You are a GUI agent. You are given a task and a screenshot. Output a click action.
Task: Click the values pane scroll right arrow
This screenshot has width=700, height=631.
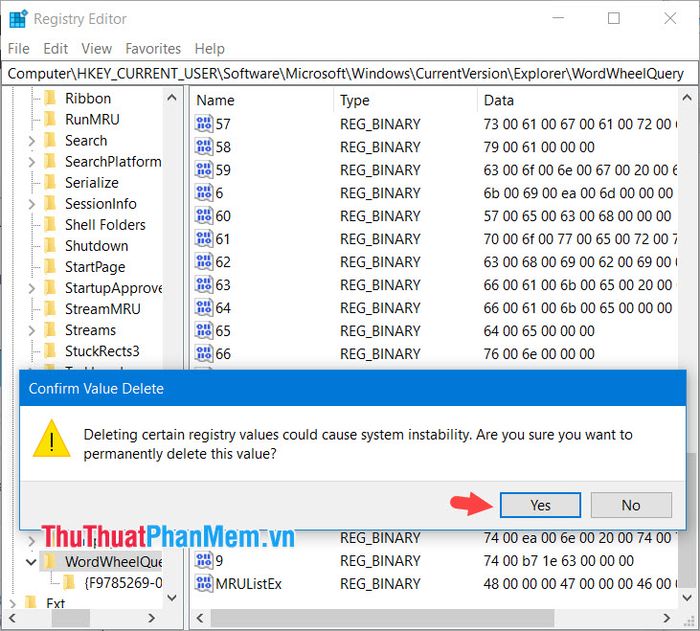click(x=667, y=618)
